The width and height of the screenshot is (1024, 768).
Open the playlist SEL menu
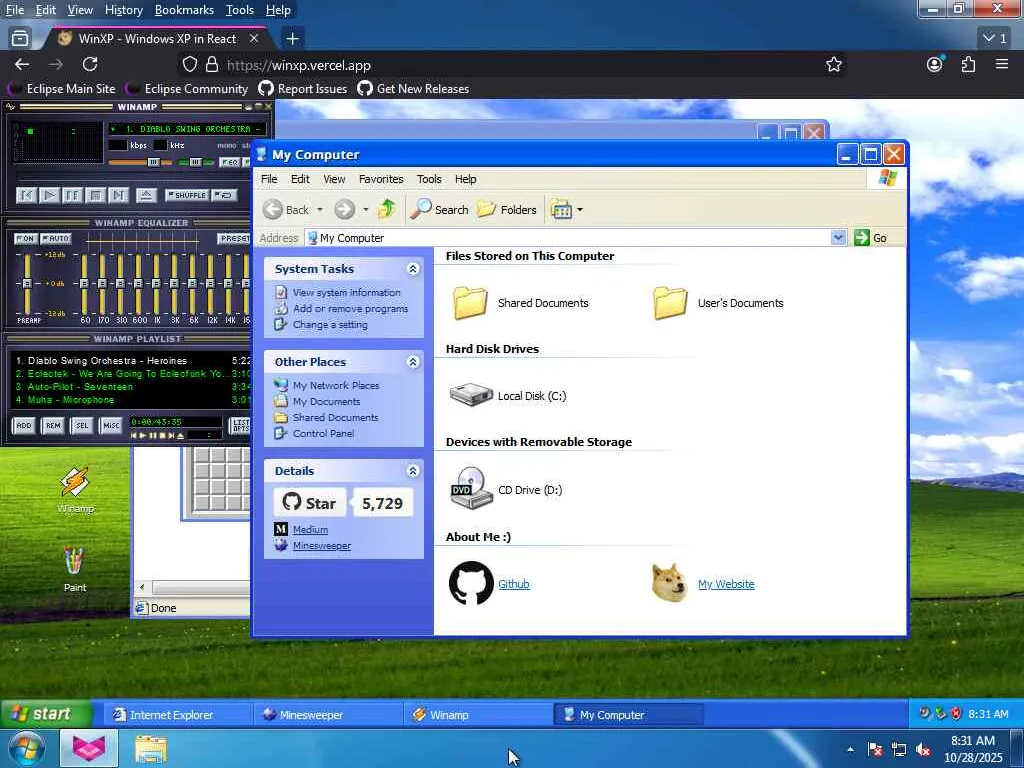point(82,425)
